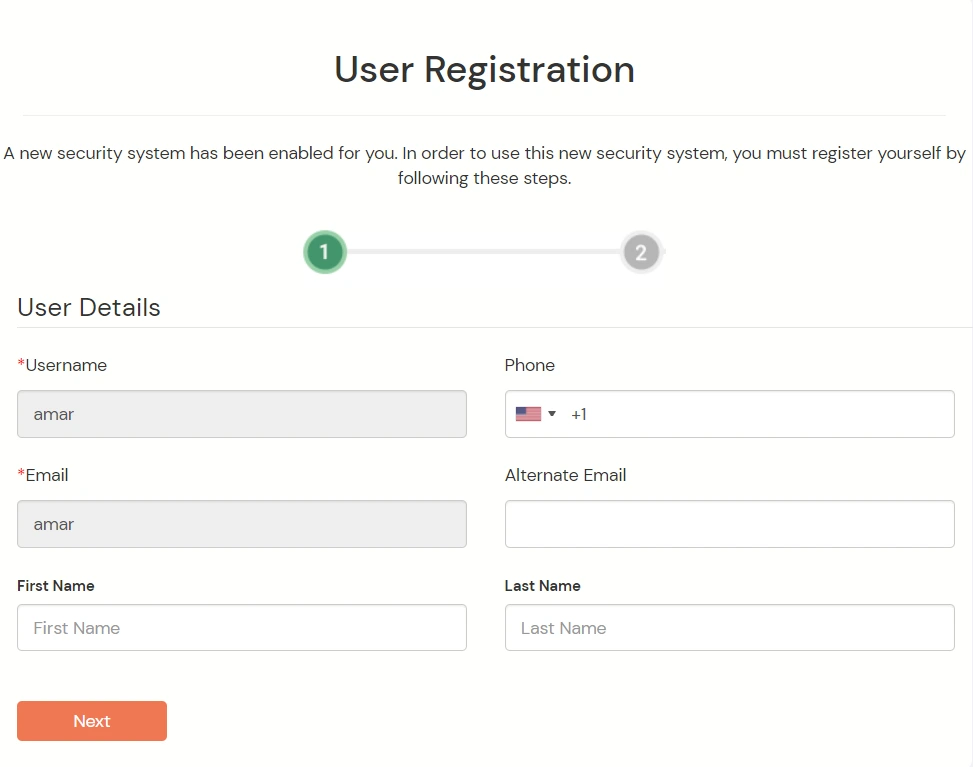Click the Phone label above its field
This screenshot has height=767, width=973.
pos(529,365)
